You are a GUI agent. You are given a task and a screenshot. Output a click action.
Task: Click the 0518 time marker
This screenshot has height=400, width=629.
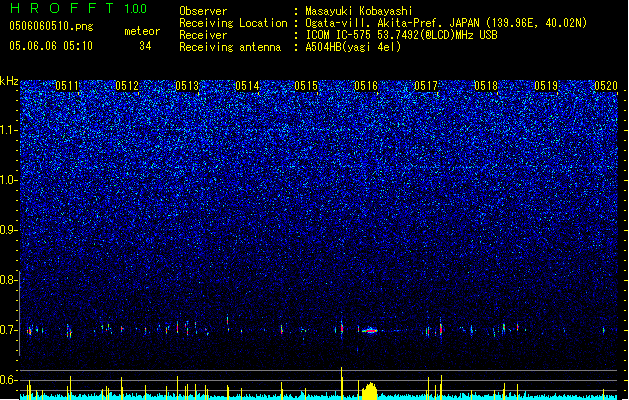(x=486, y=86)
